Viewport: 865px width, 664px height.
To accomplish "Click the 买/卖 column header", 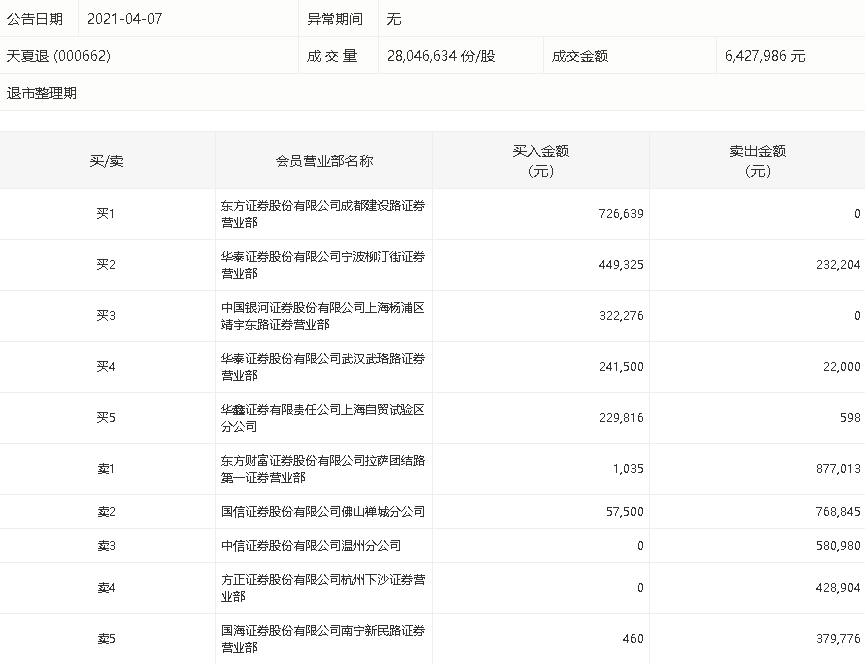I will [106, 161].
